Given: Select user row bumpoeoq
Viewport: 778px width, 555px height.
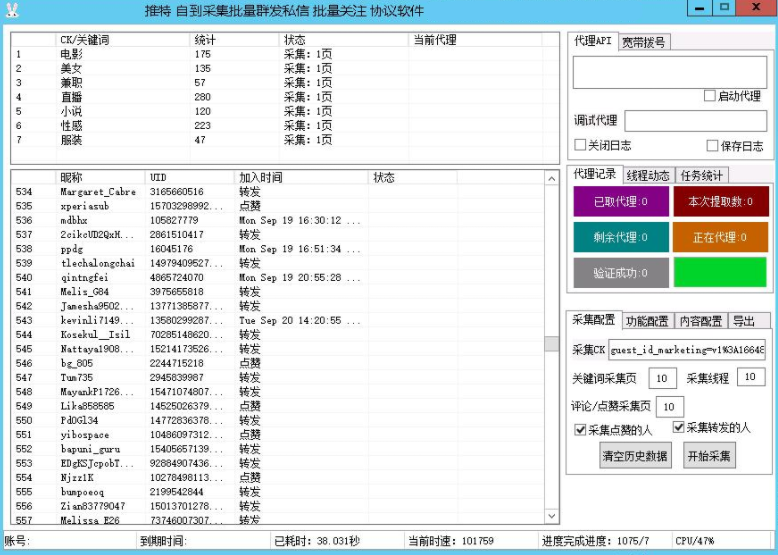Looking at the screenshot, I should (278, 492).
